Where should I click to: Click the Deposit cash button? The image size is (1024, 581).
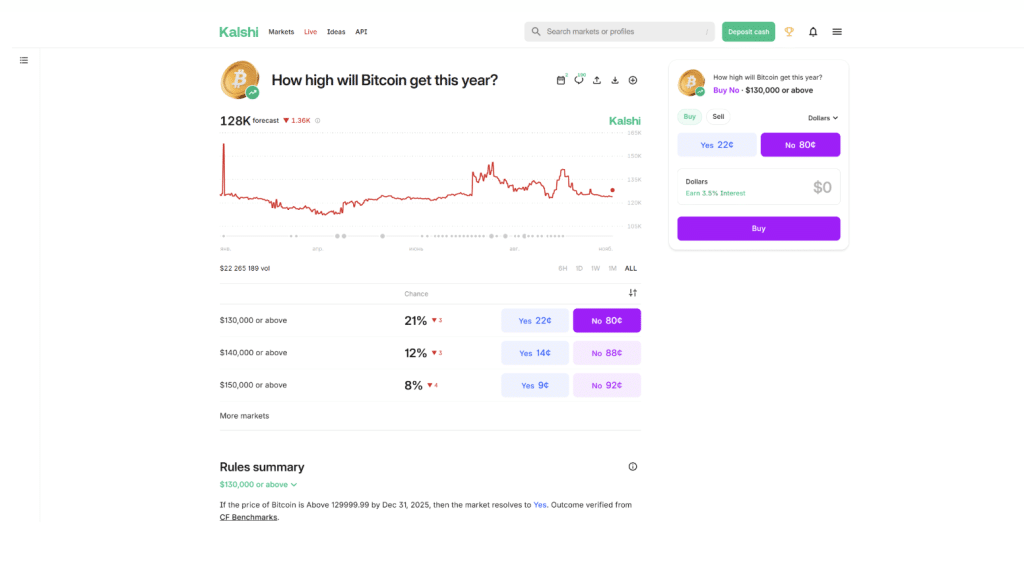748,32
